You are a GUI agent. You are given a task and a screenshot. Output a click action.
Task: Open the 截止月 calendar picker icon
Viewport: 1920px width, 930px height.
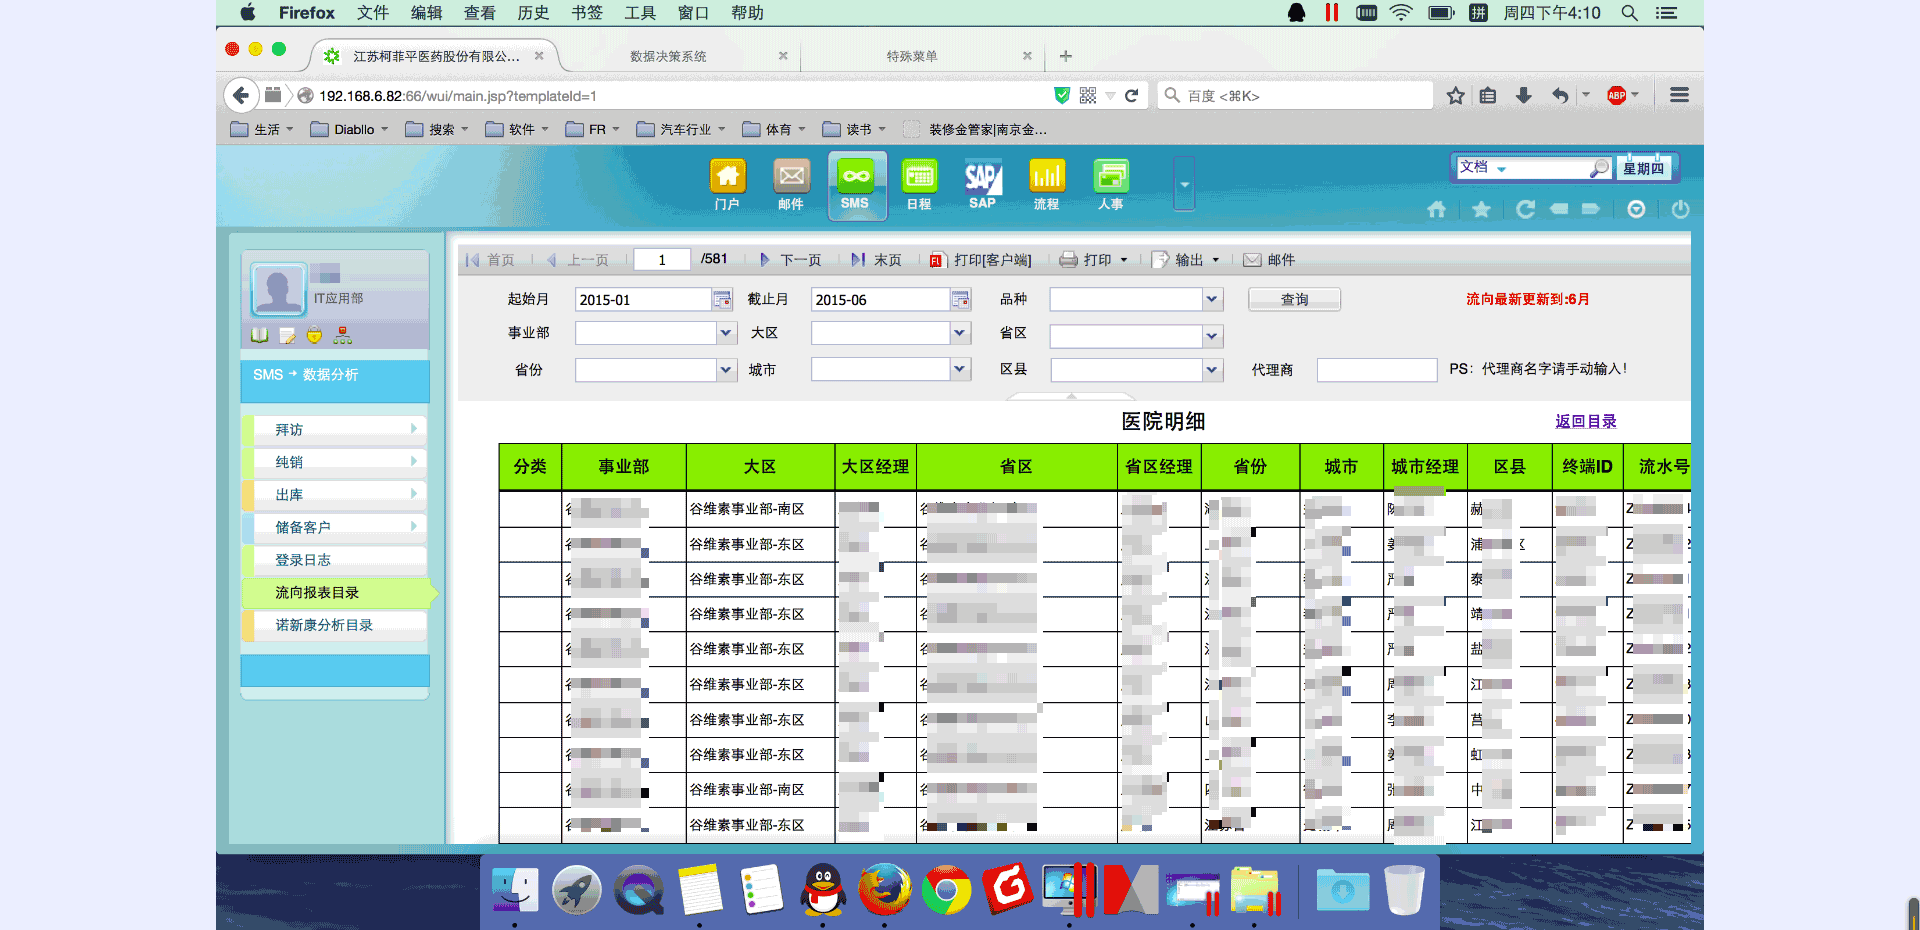(960, 299)
